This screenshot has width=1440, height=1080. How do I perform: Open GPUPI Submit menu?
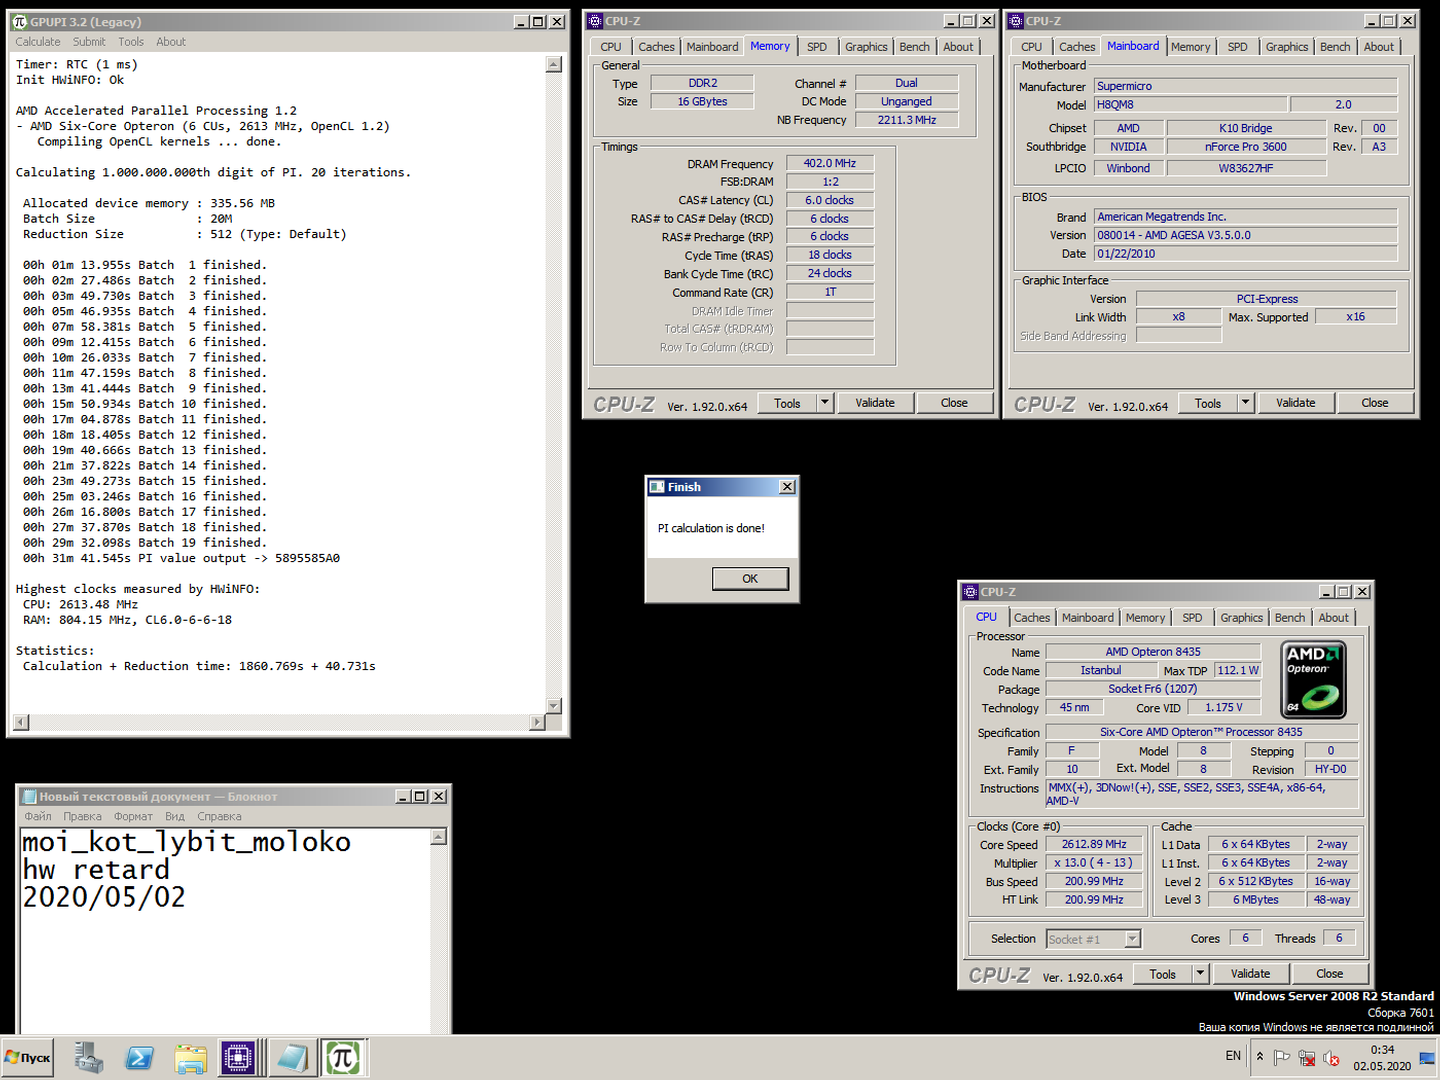[89, 42]
